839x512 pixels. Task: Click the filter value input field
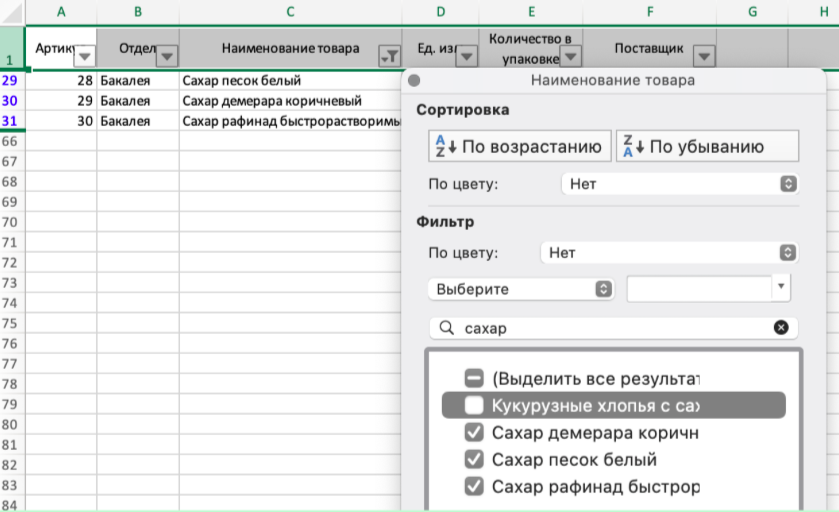[699, 288]
